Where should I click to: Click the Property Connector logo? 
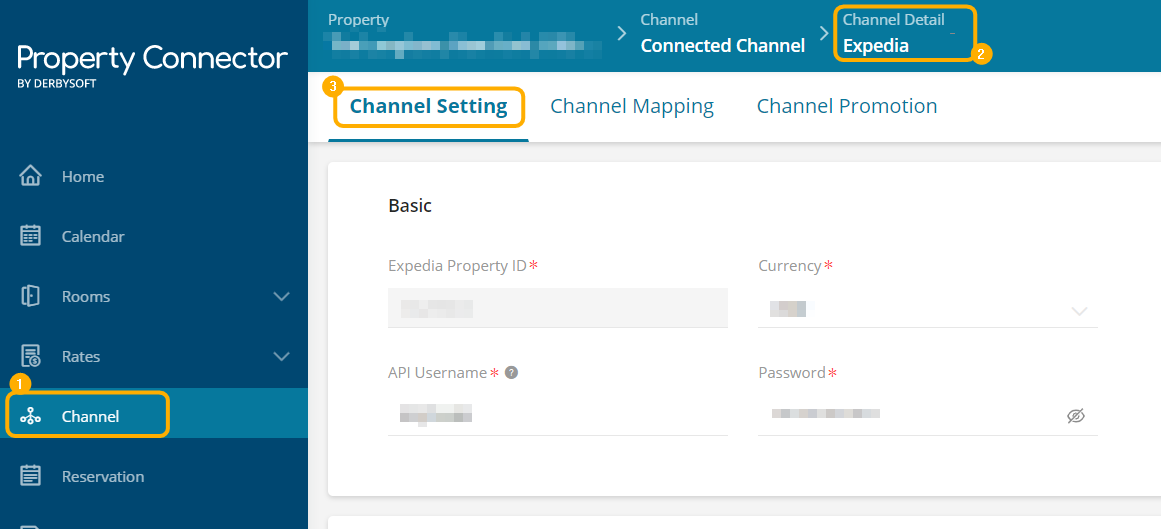point(153,65)
